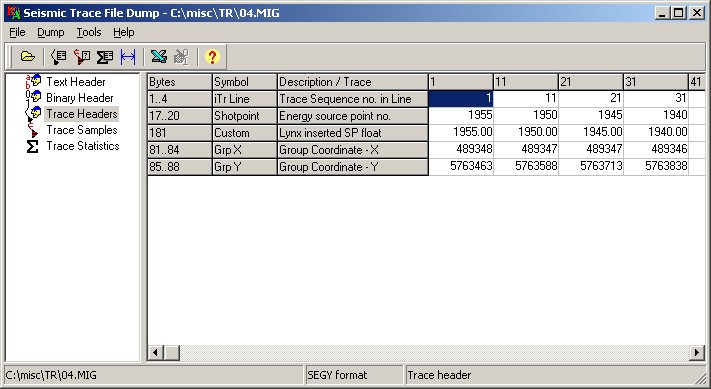711x389 pixels.
Task: Click 'Group Coordinate - X' description
Action: (x=353, y=150)
